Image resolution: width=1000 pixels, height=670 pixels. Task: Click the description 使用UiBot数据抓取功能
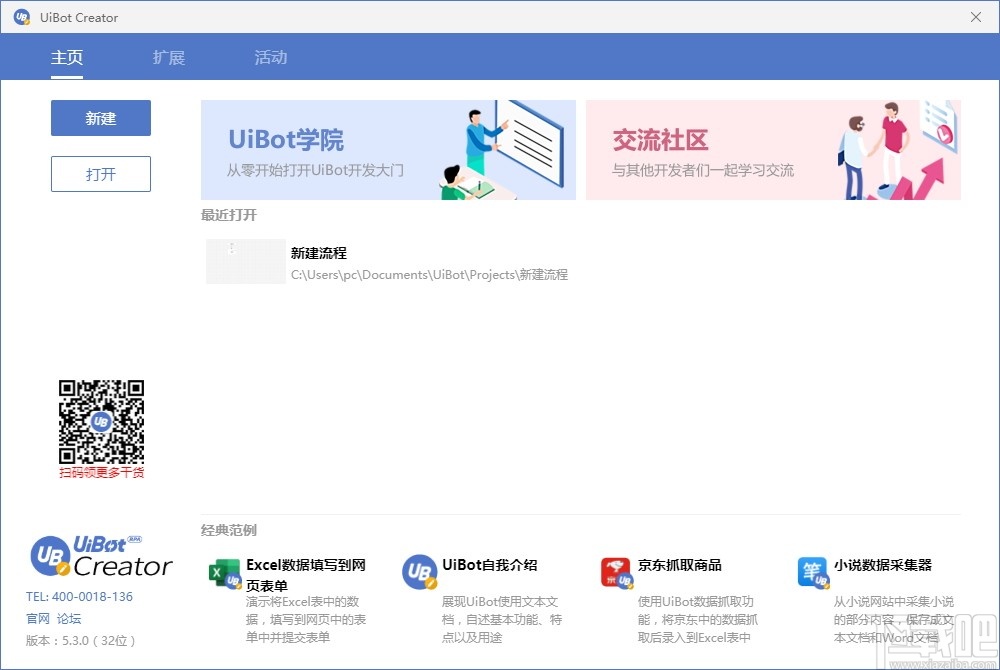698,620
